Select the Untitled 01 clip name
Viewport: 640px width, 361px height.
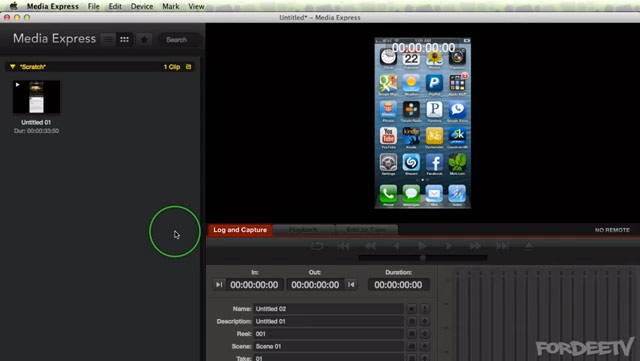pos(36,122)
